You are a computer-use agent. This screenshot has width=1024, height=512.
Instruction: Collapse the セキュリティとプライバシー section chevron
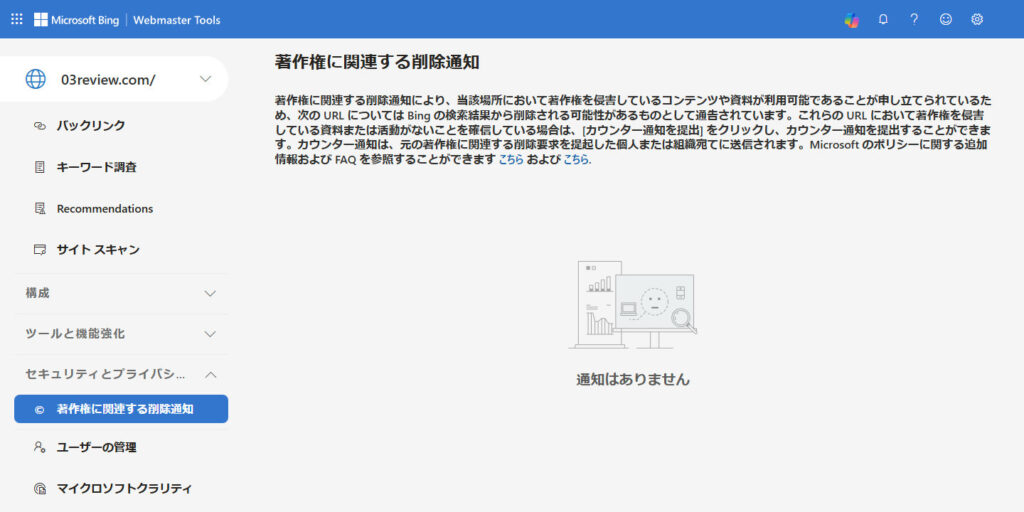[x=210, y=375]
